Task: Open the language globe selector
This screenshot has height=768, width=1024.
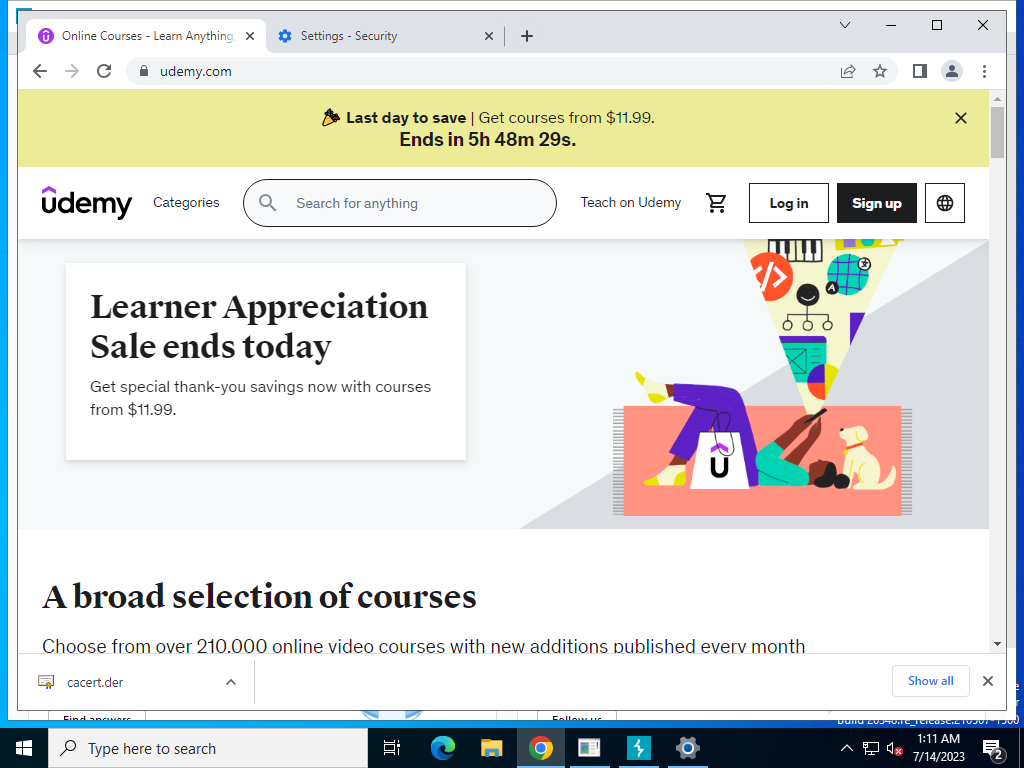Action: pyautogui.click(x=944, y=203)
